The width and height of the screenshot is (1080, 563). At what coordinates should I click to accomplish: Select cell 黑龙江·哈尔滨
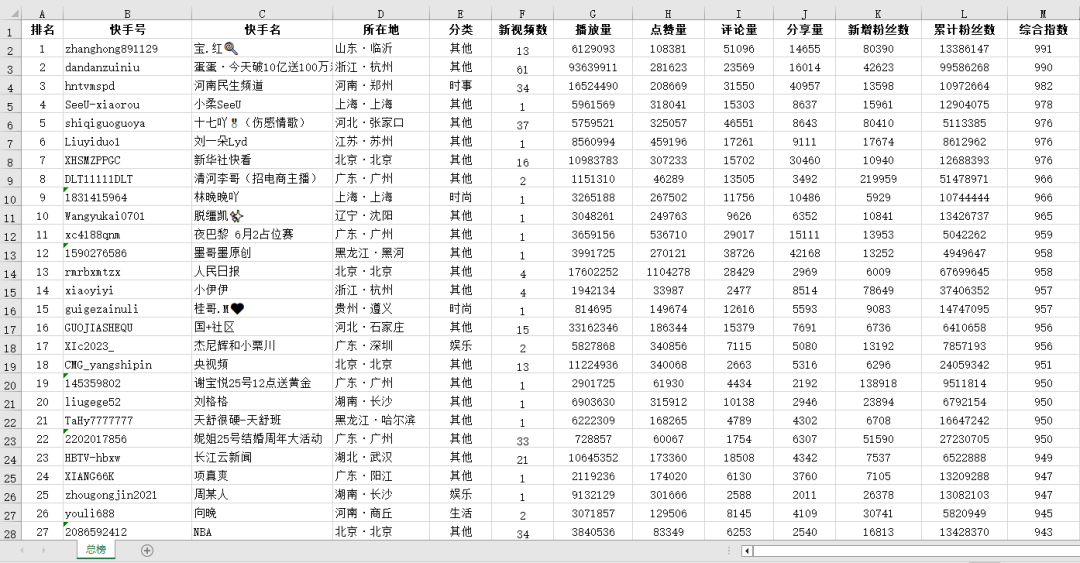coord(381,421)
